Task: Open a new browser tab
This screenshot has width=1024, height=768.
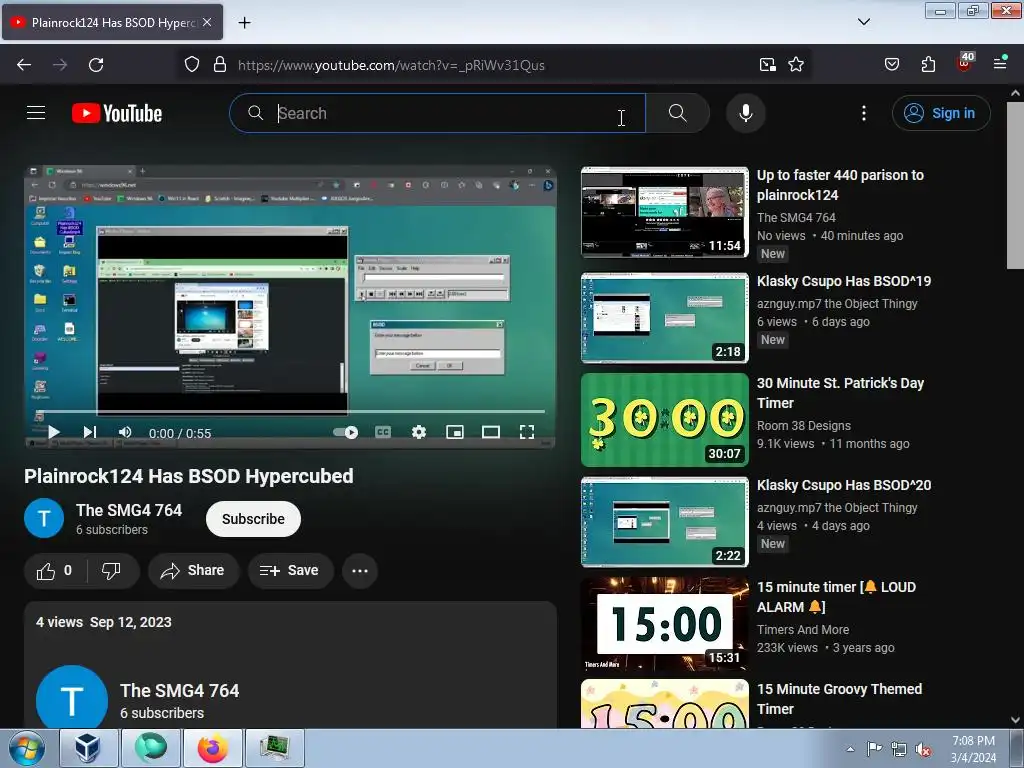Action: pyautogui.click(x=244, y=23)
